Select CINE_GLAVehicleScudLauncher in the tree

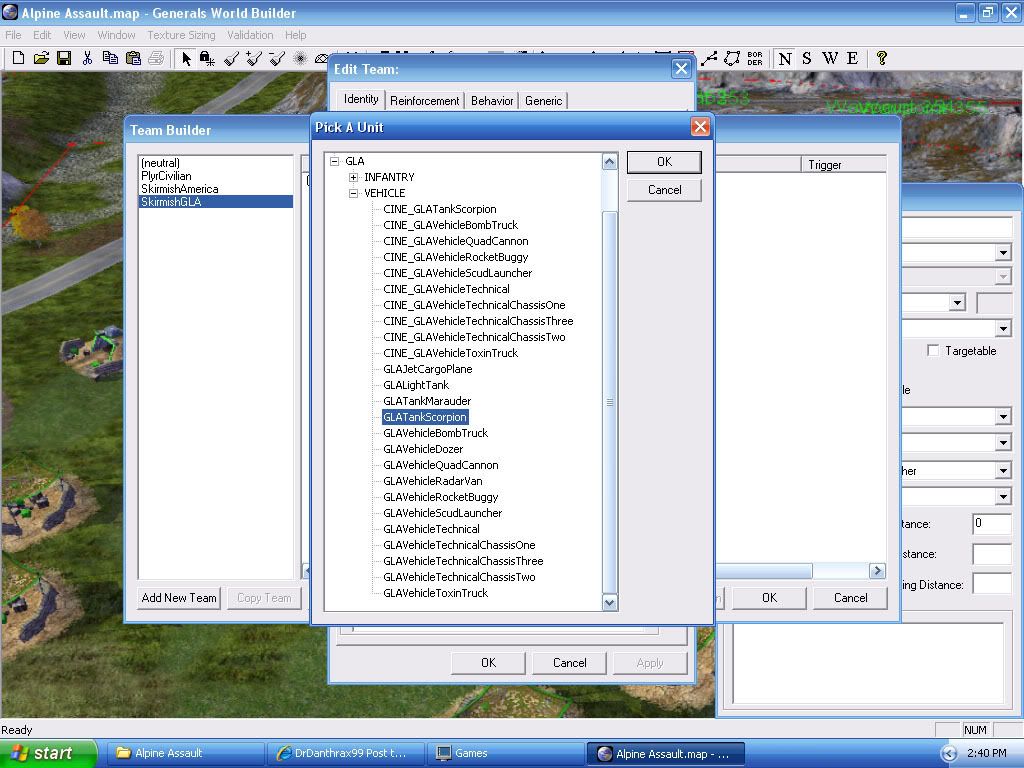coord(458,273)
